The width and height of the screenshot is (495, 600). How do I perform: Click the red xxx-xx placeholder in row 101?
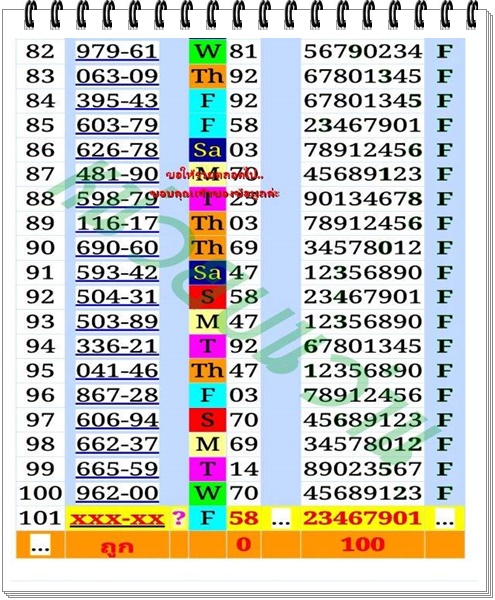click(117, 518)
